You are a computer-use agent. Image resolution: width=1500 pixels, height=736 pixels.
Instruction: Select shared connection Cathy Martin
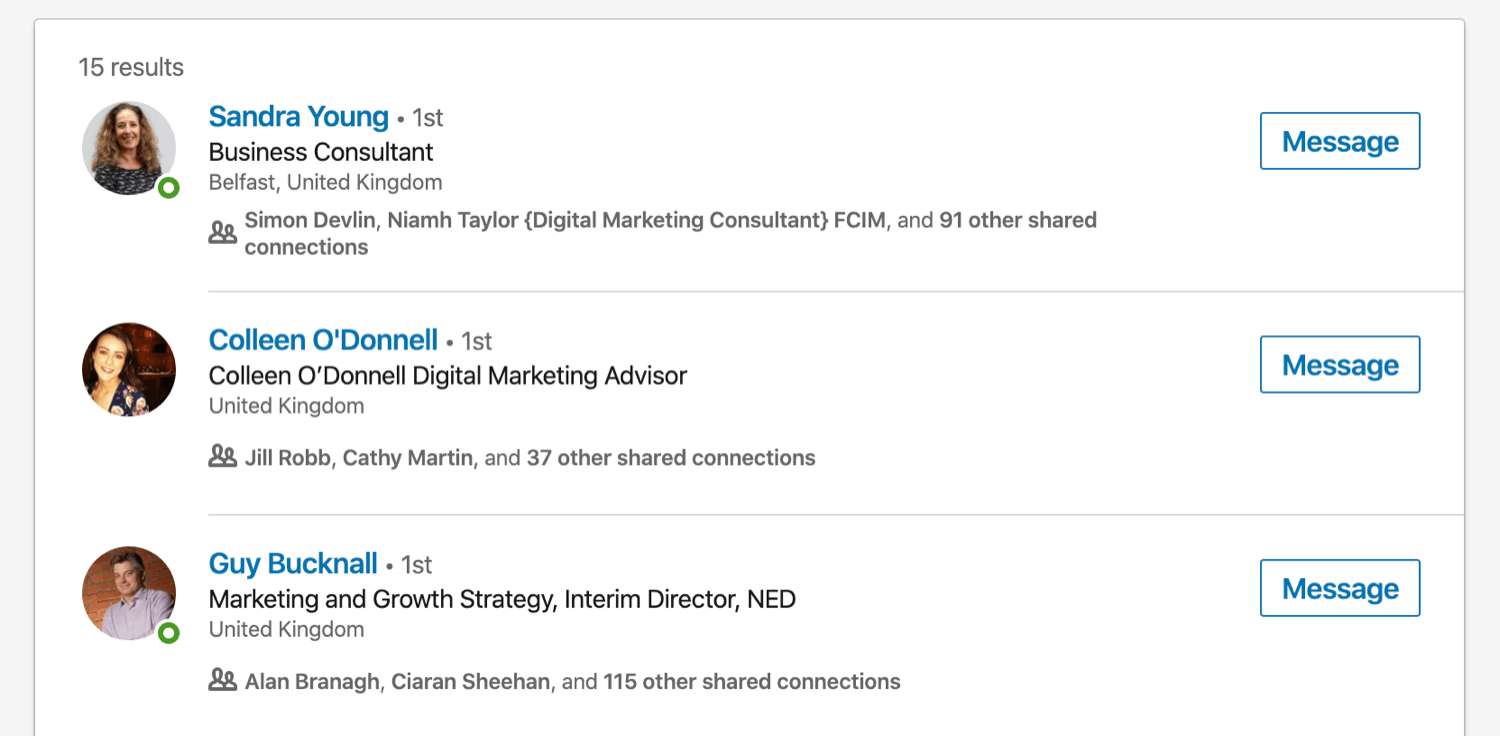pos(409,457)
